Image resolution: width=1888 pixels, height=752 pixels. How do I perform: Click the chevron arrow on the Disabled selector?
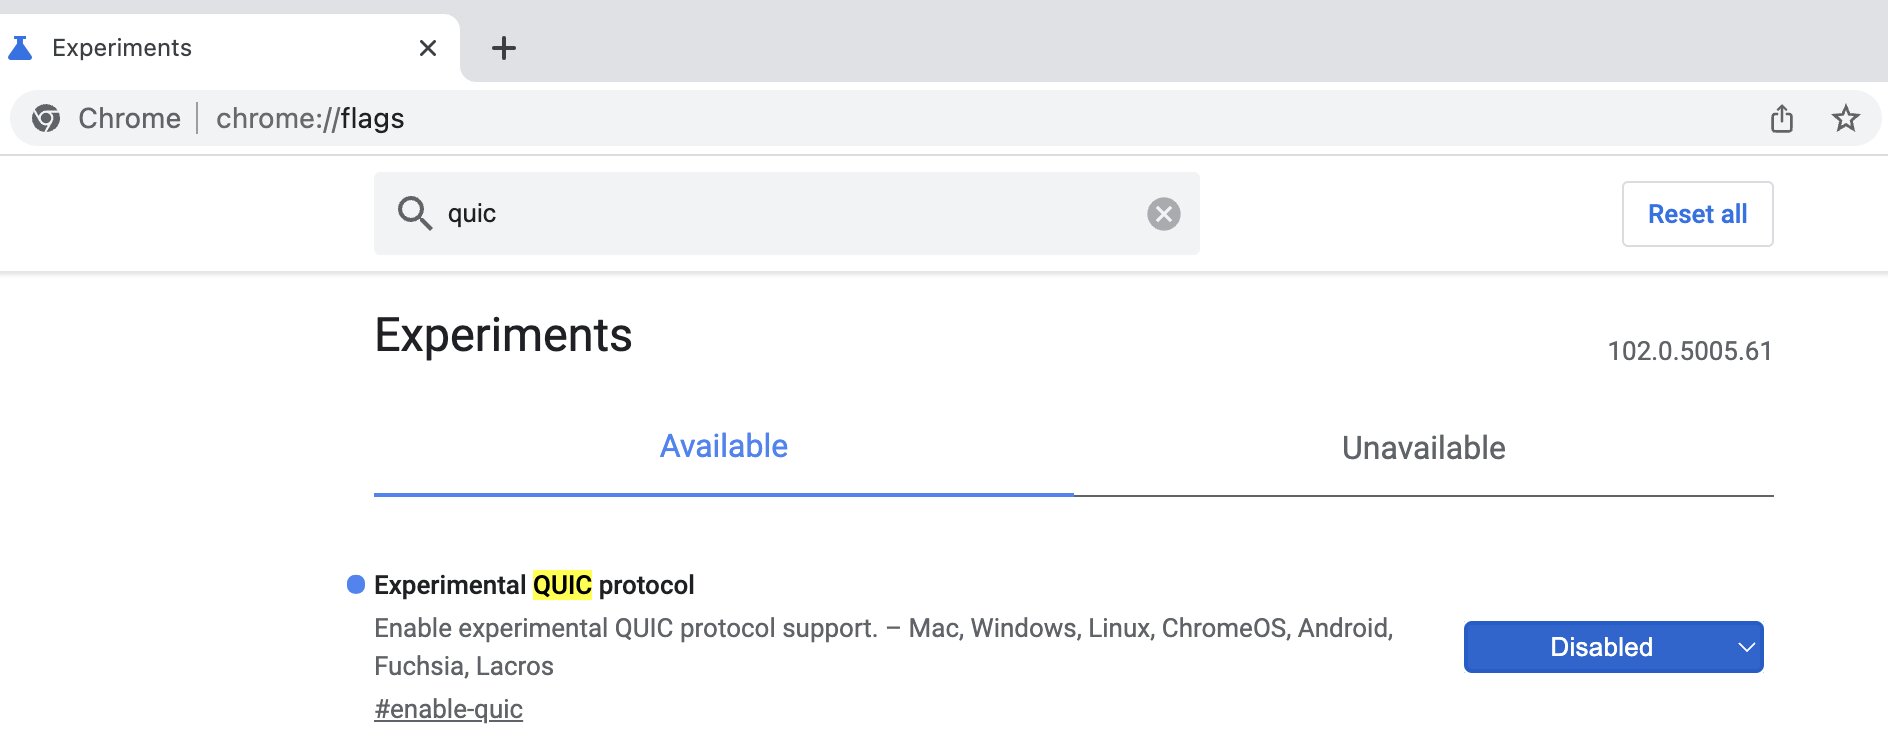pyautogui.click(x=1746, y=647)
